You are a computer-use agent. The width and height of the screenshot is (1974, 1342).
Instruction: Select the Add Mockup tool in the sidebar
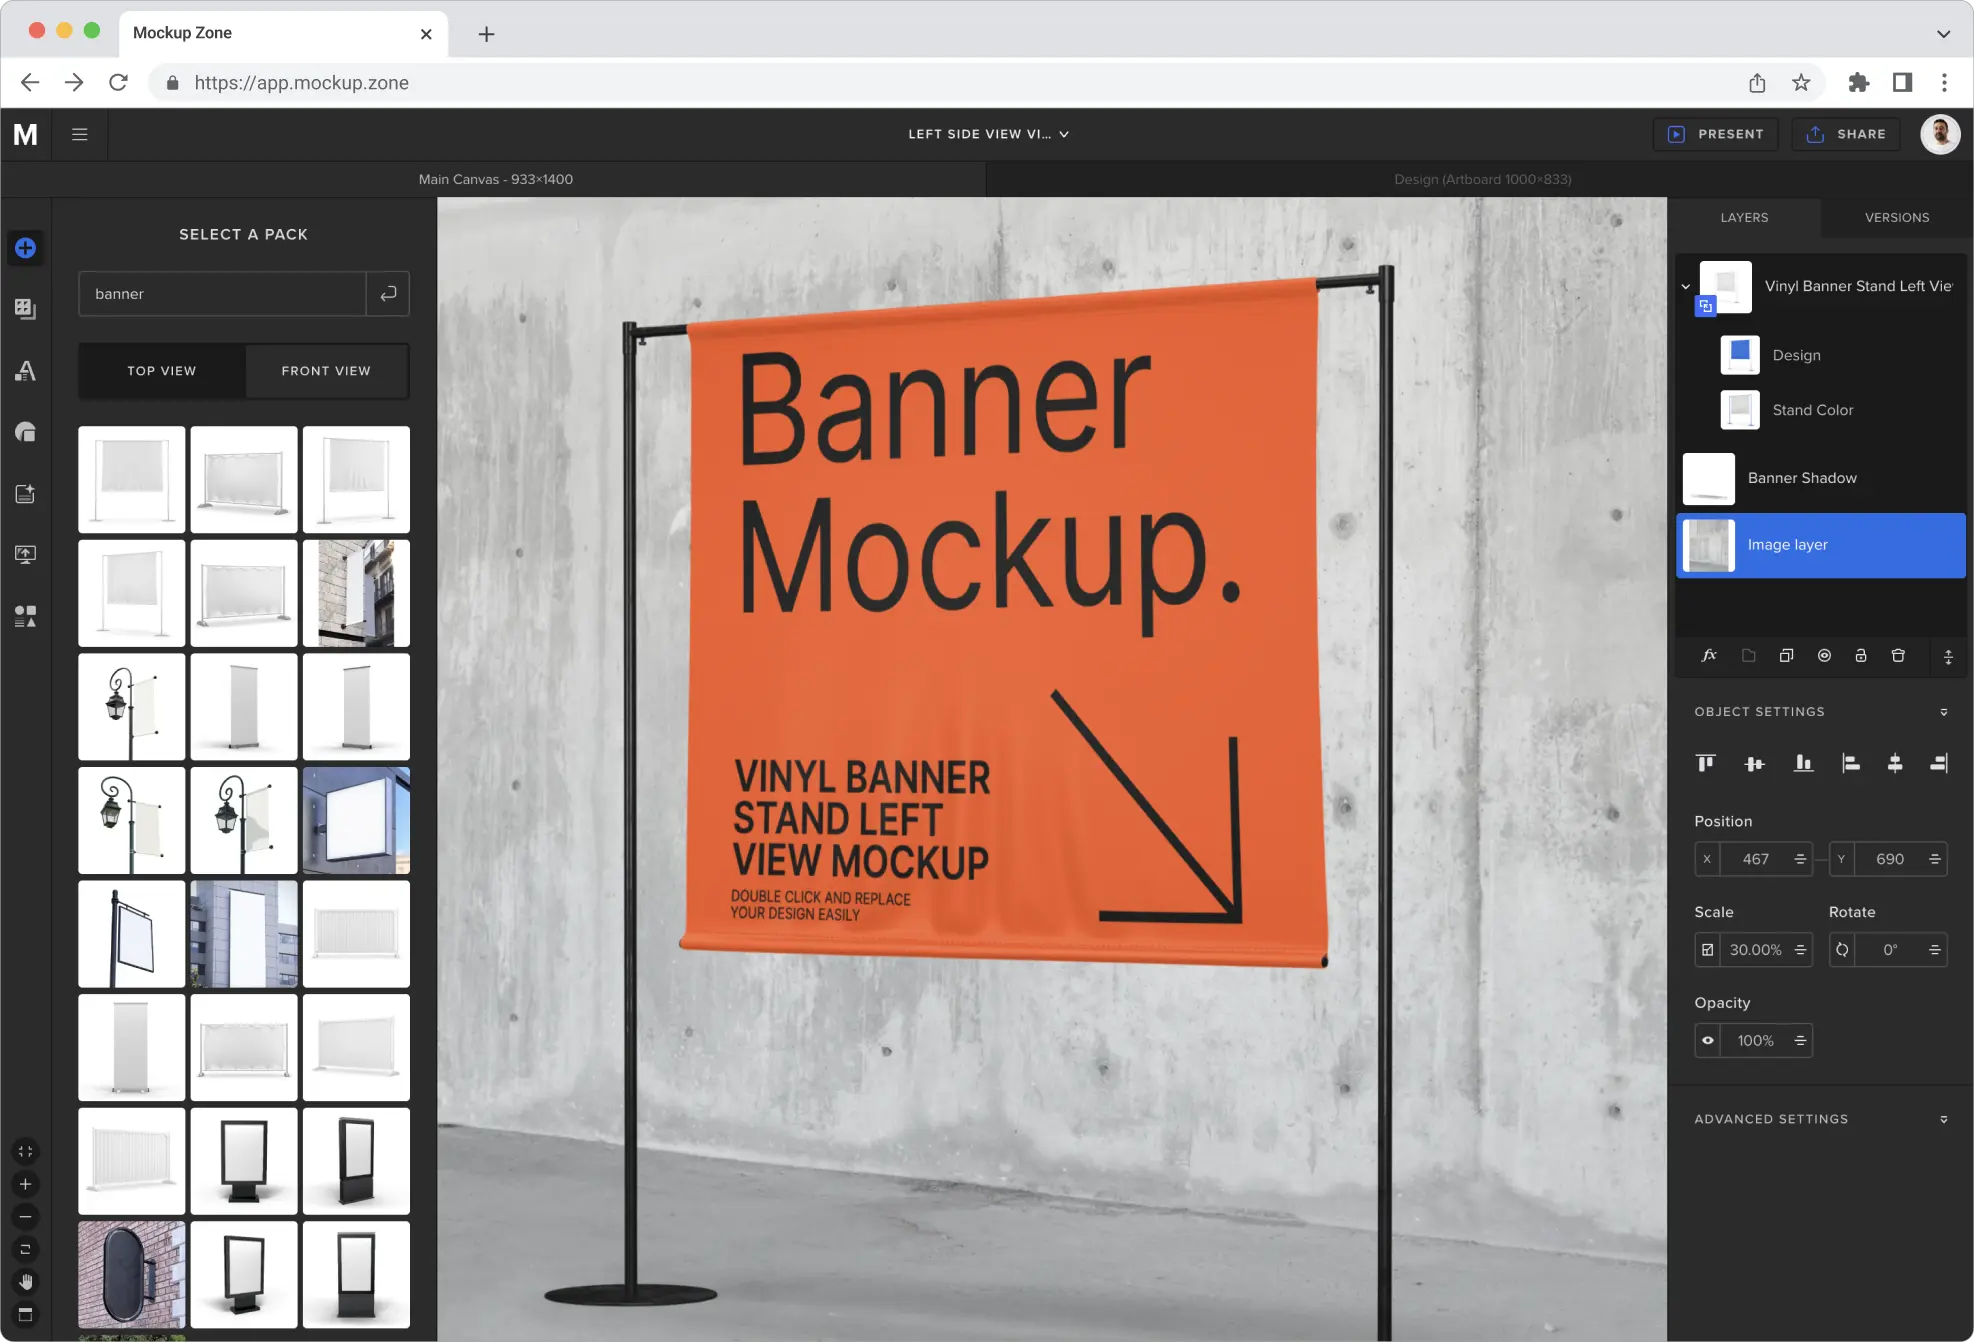[25, 248]
